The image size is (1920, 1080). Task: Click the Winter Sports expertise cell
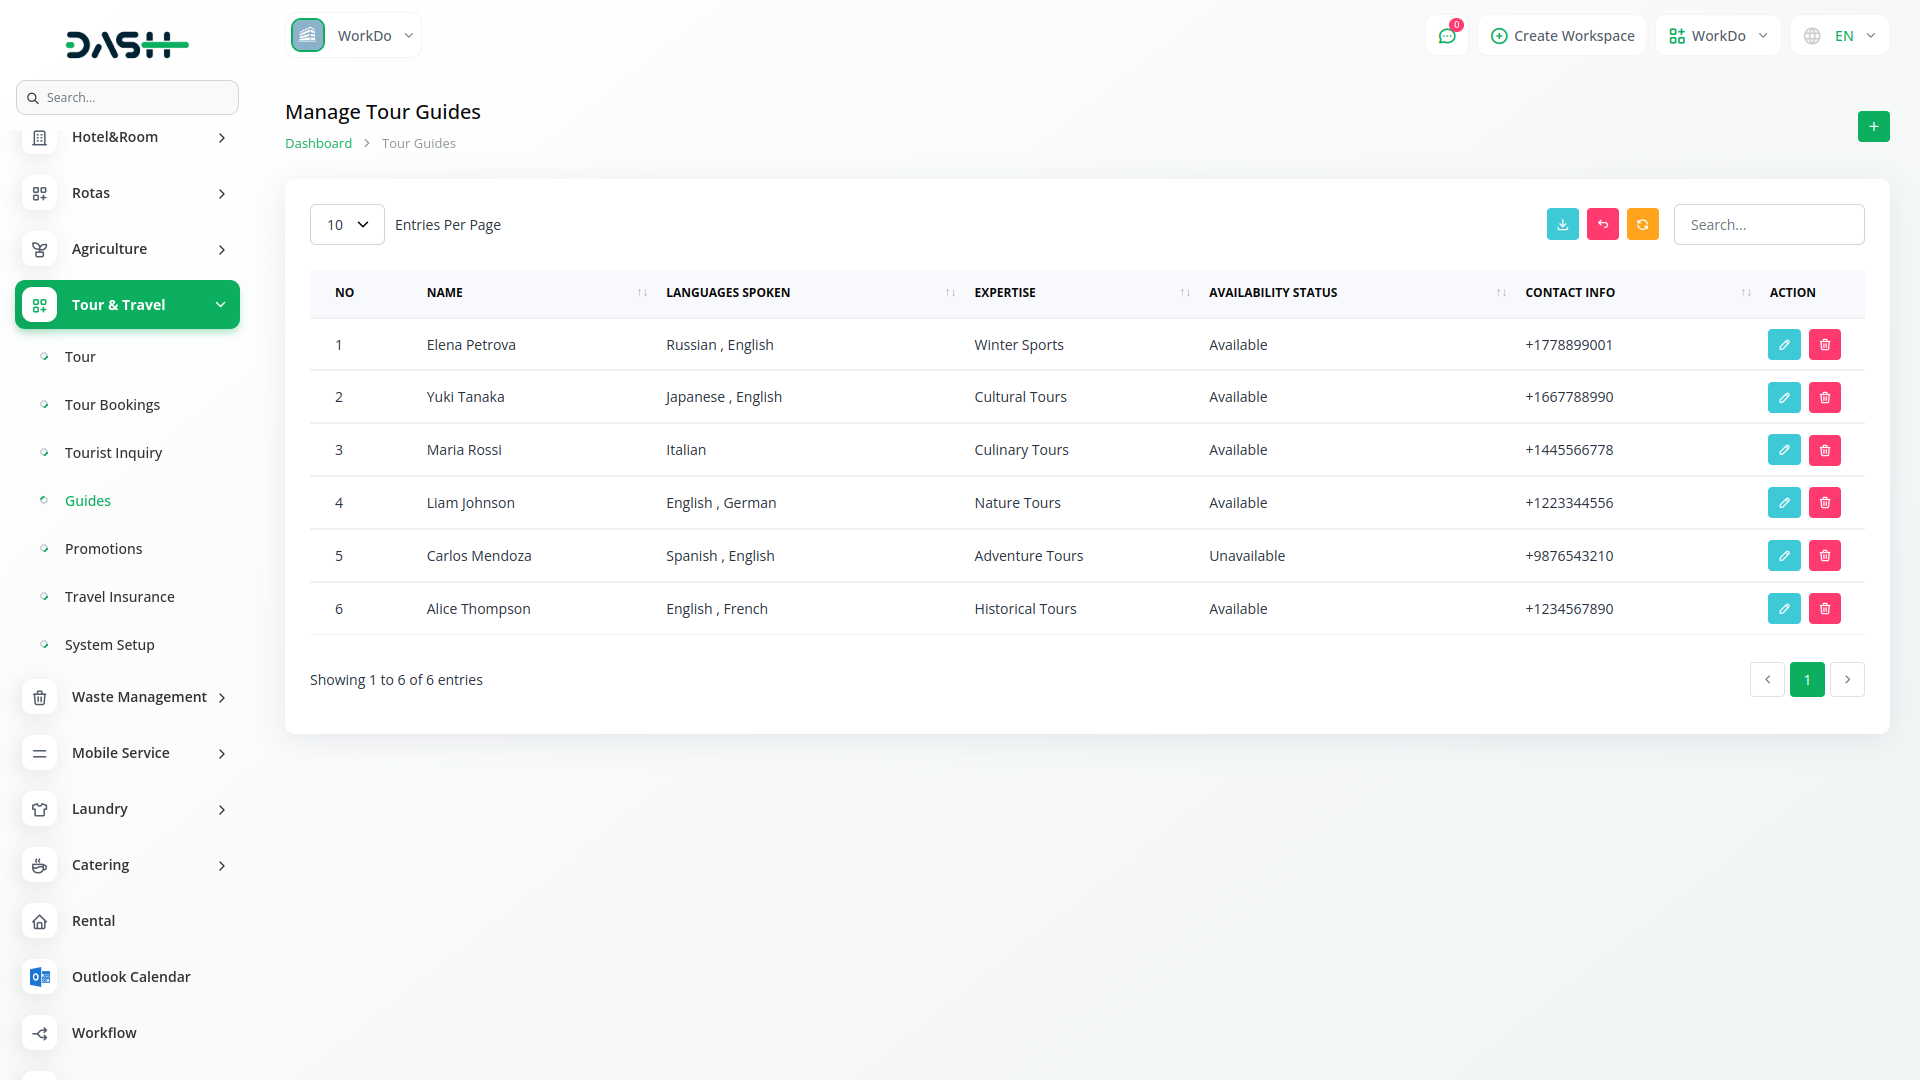1019,345
